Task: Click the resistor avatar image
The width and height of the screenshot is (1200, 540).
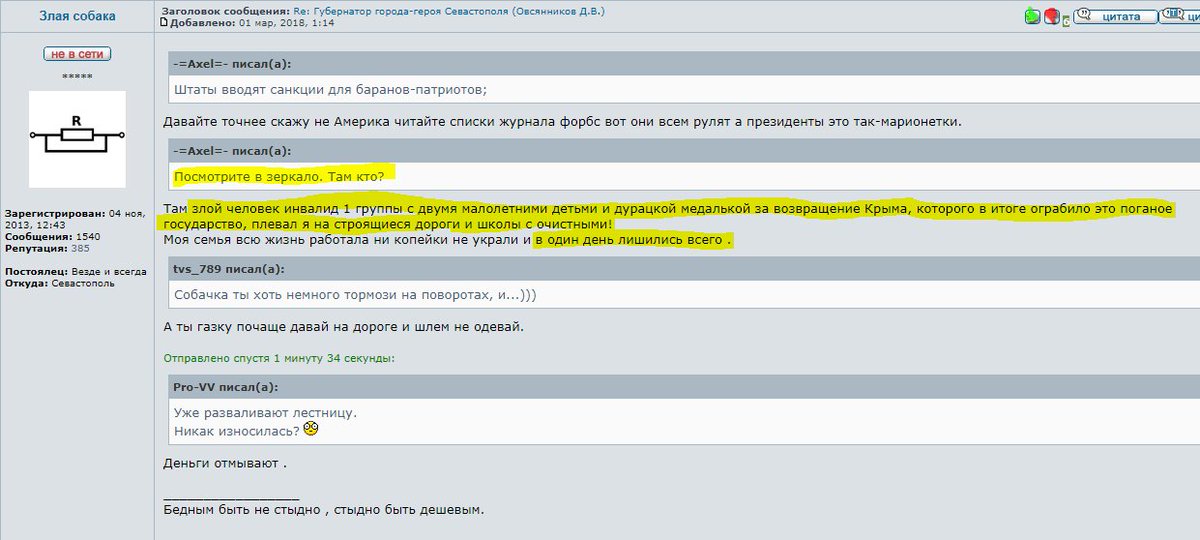Action: coord(77,139)
